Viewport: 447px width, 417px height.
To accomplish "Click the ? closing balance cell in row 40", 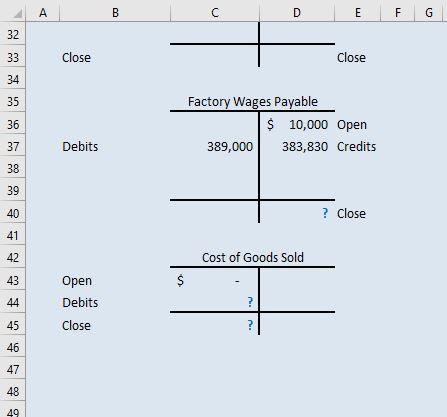I will tap(297, 213).
